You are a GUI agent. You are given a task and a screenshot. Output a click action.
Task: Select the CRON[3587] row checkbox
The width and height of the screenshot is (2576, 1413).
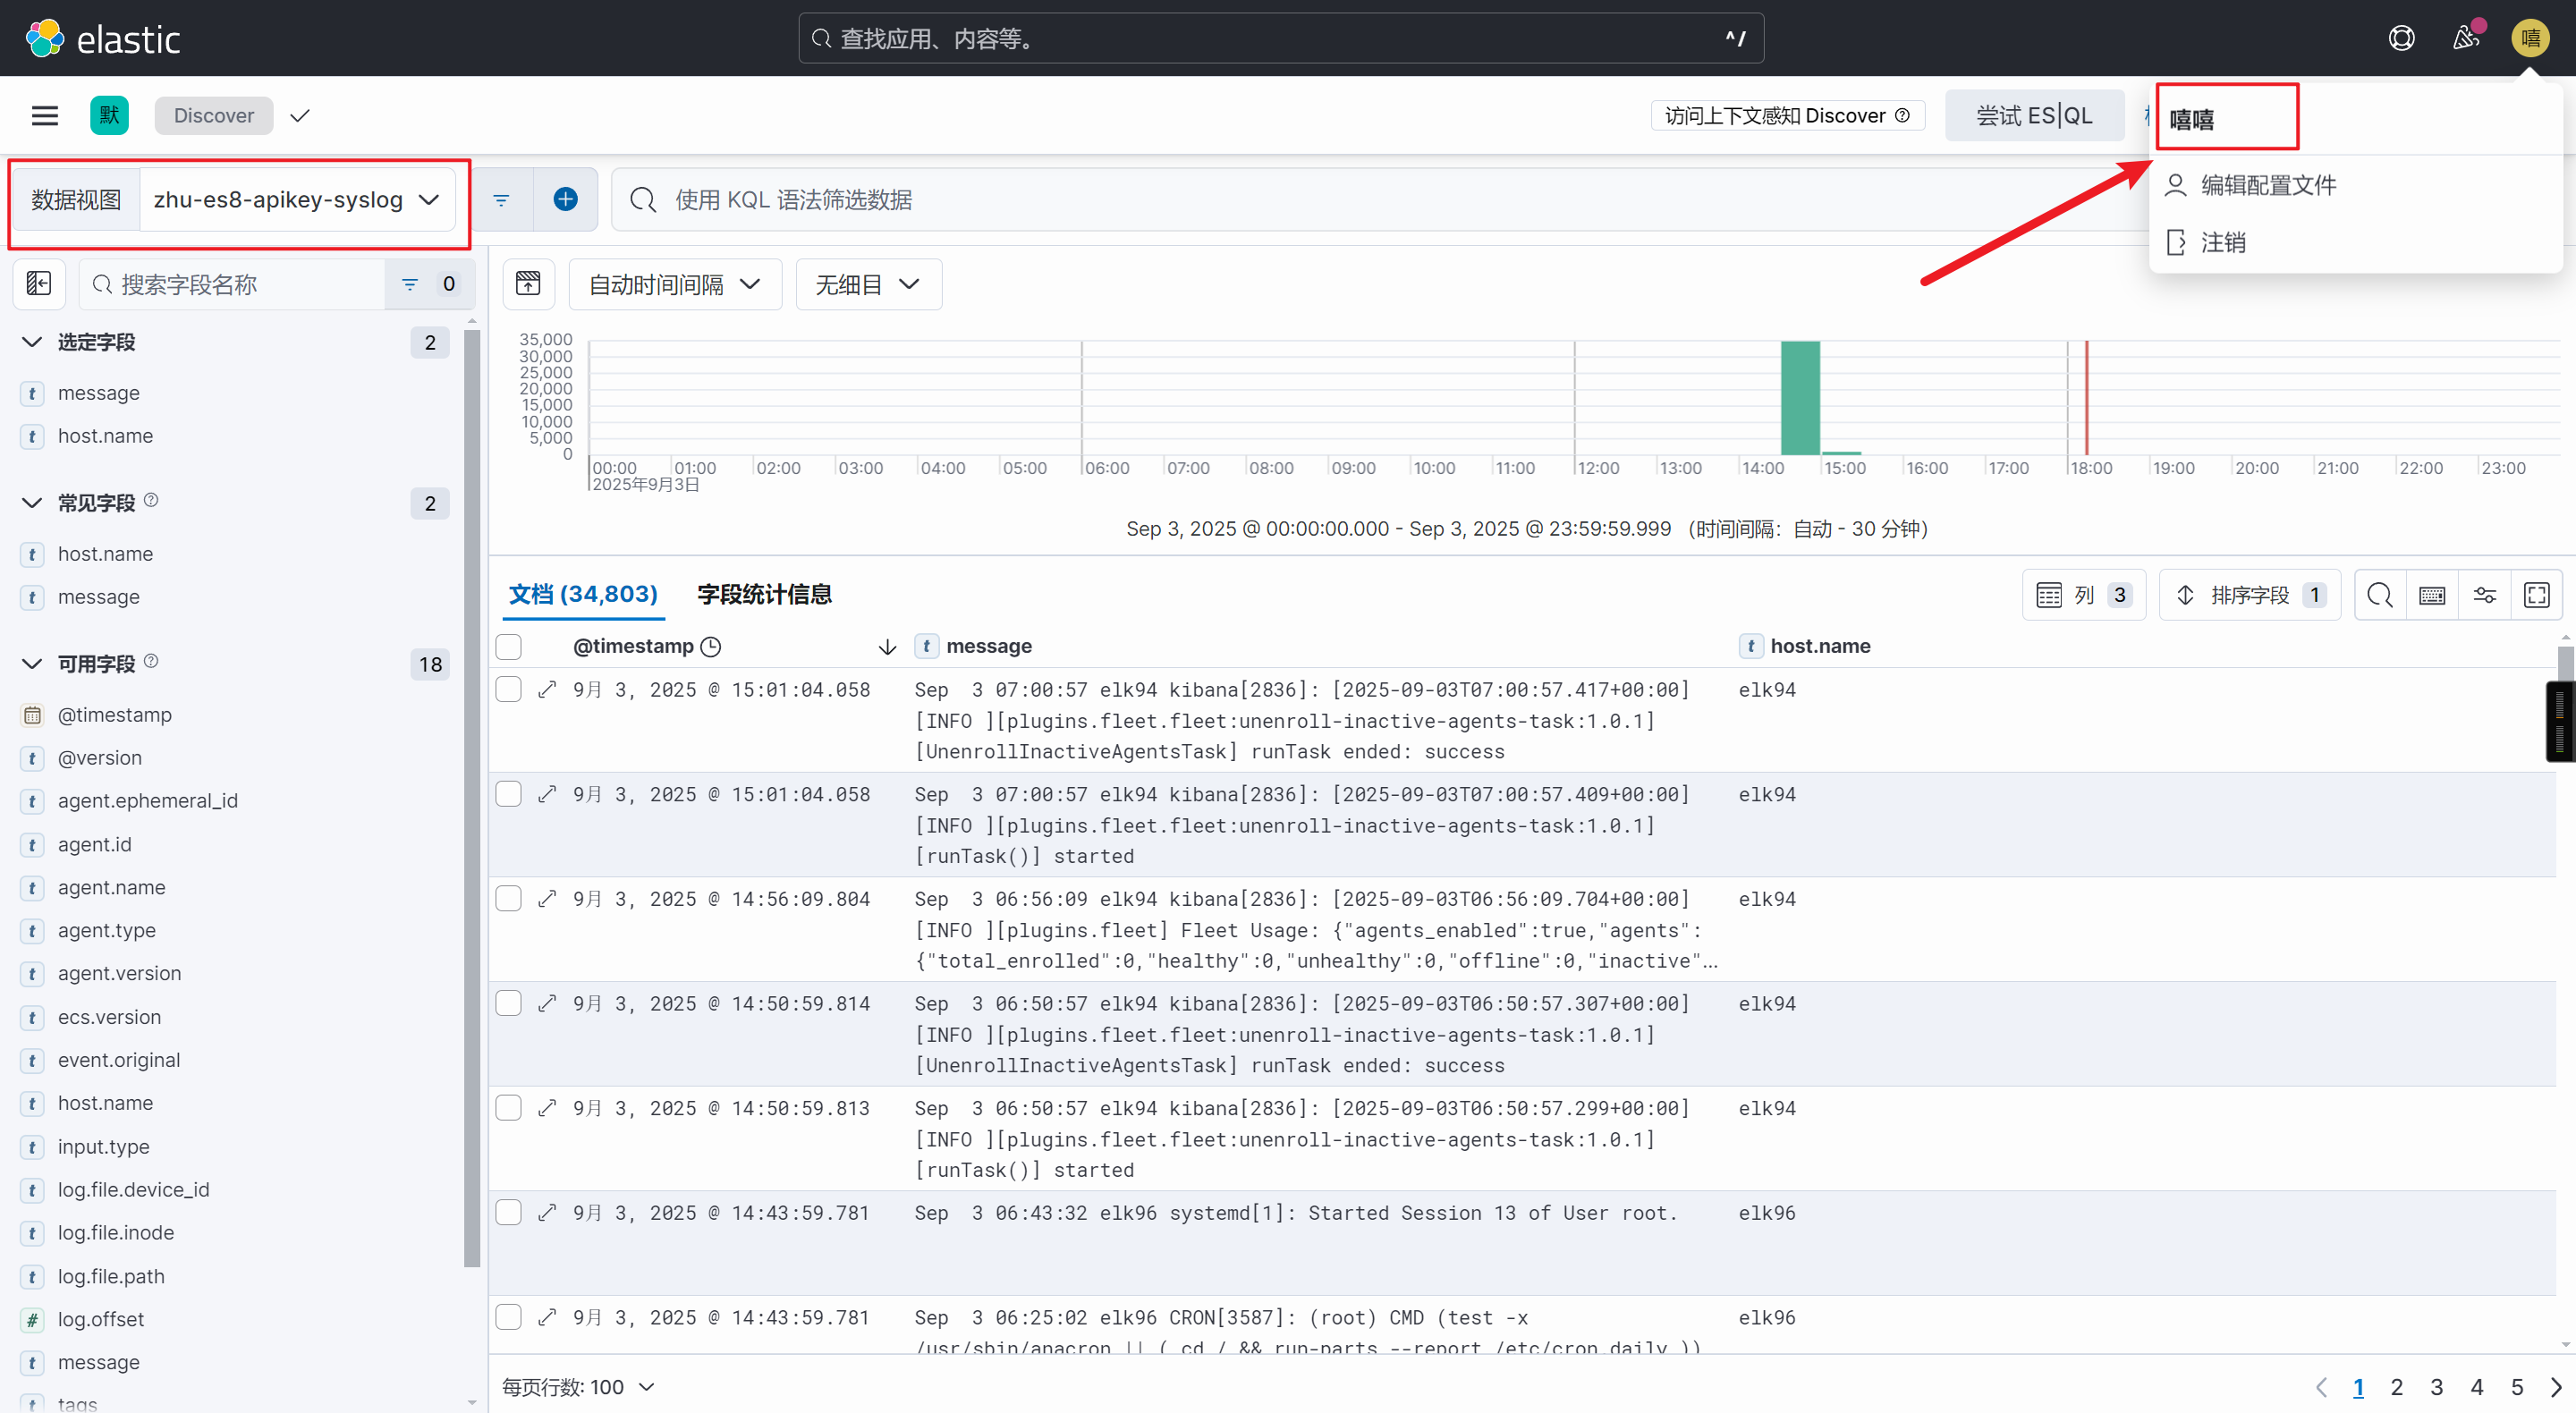509,1317
